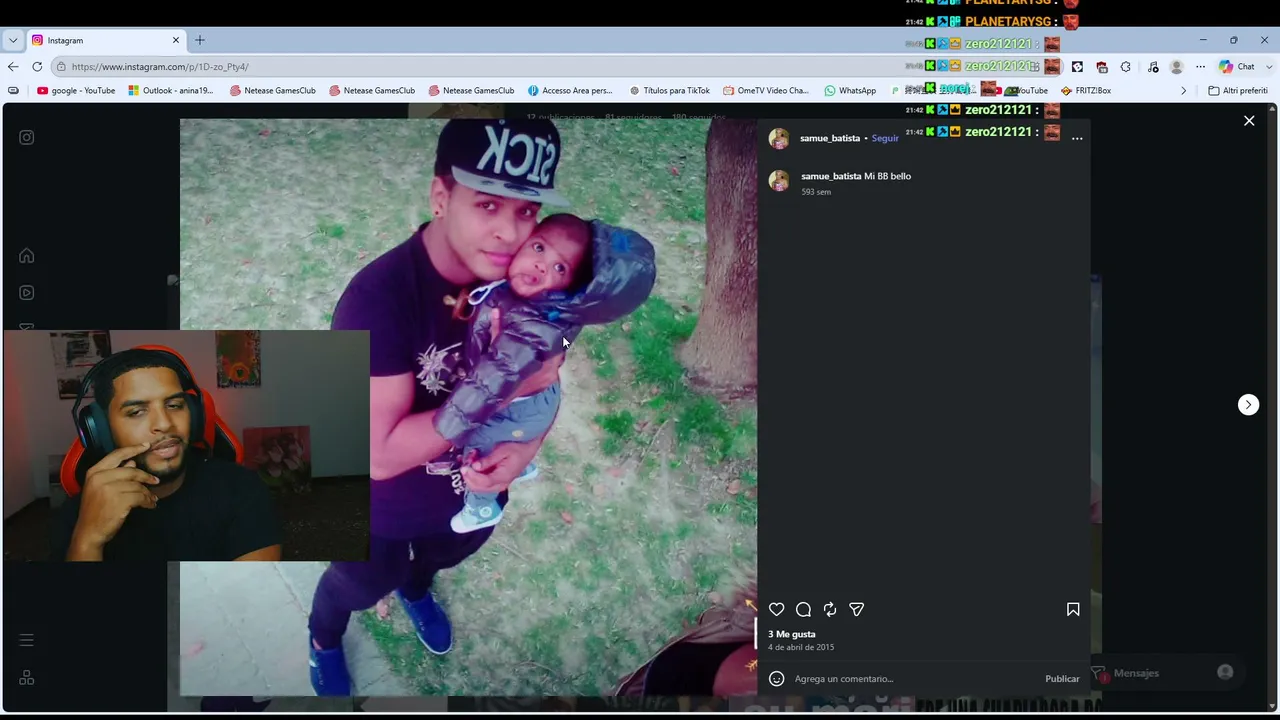Go to Instagram Home in the sidebar
This screenshot has height=720, width=1280.
pos(27,255)
